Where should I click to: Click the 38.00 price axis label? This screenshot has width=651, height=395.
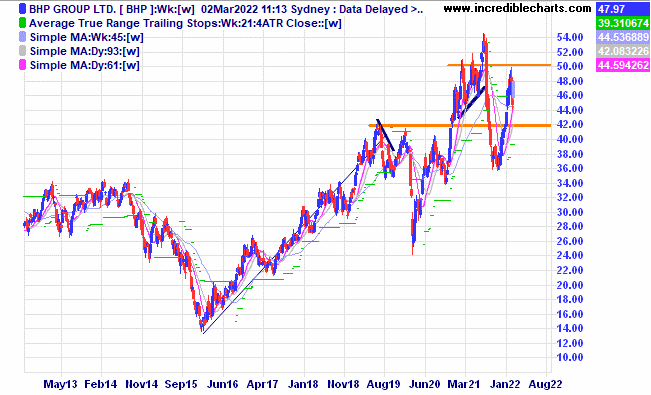(x=570, y=154)
